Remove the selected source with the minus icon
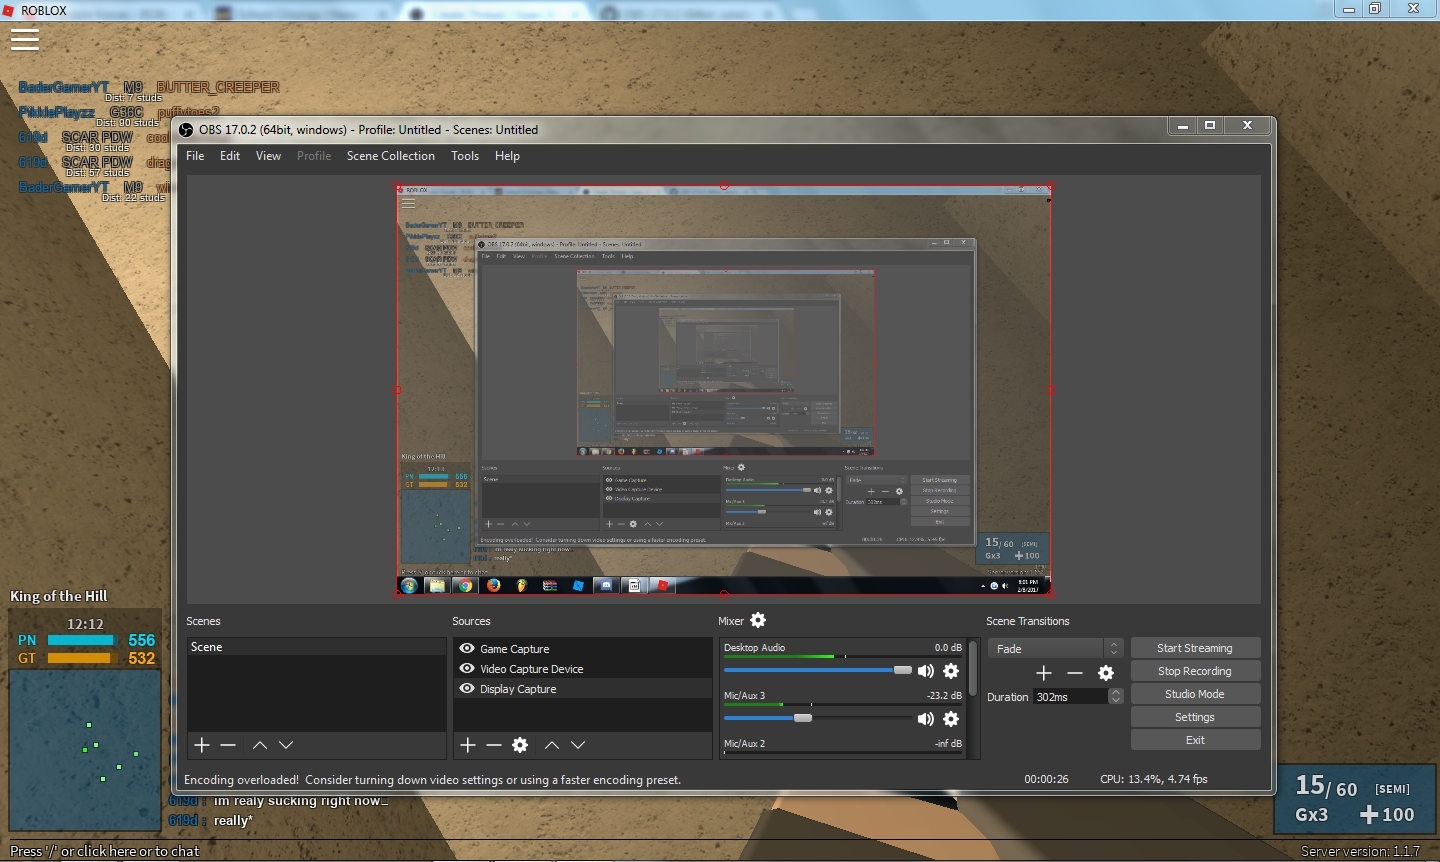Image resolution: width=1440 pixels, height=862 pixels. [x=494, y=745]
